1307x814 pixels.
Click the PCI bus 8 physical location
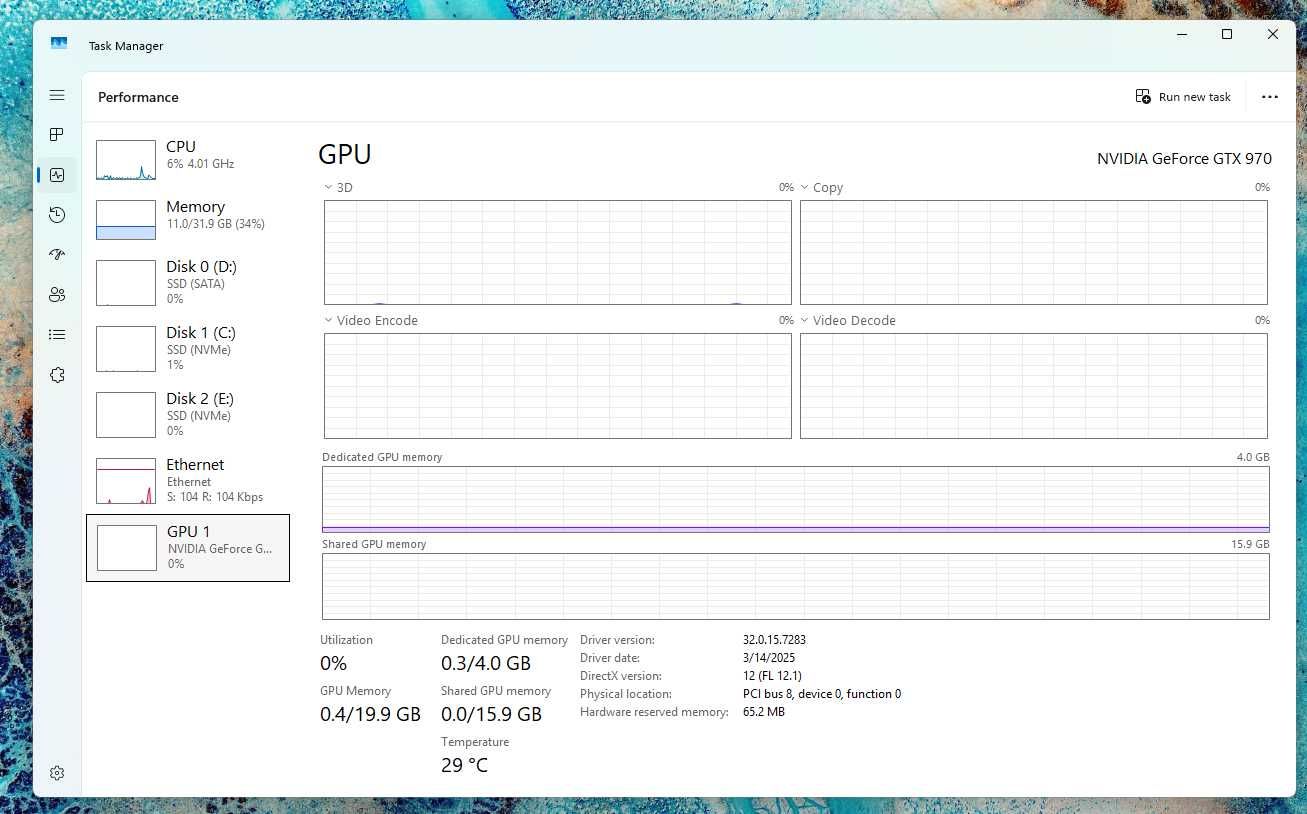click(x=822, y=694)
